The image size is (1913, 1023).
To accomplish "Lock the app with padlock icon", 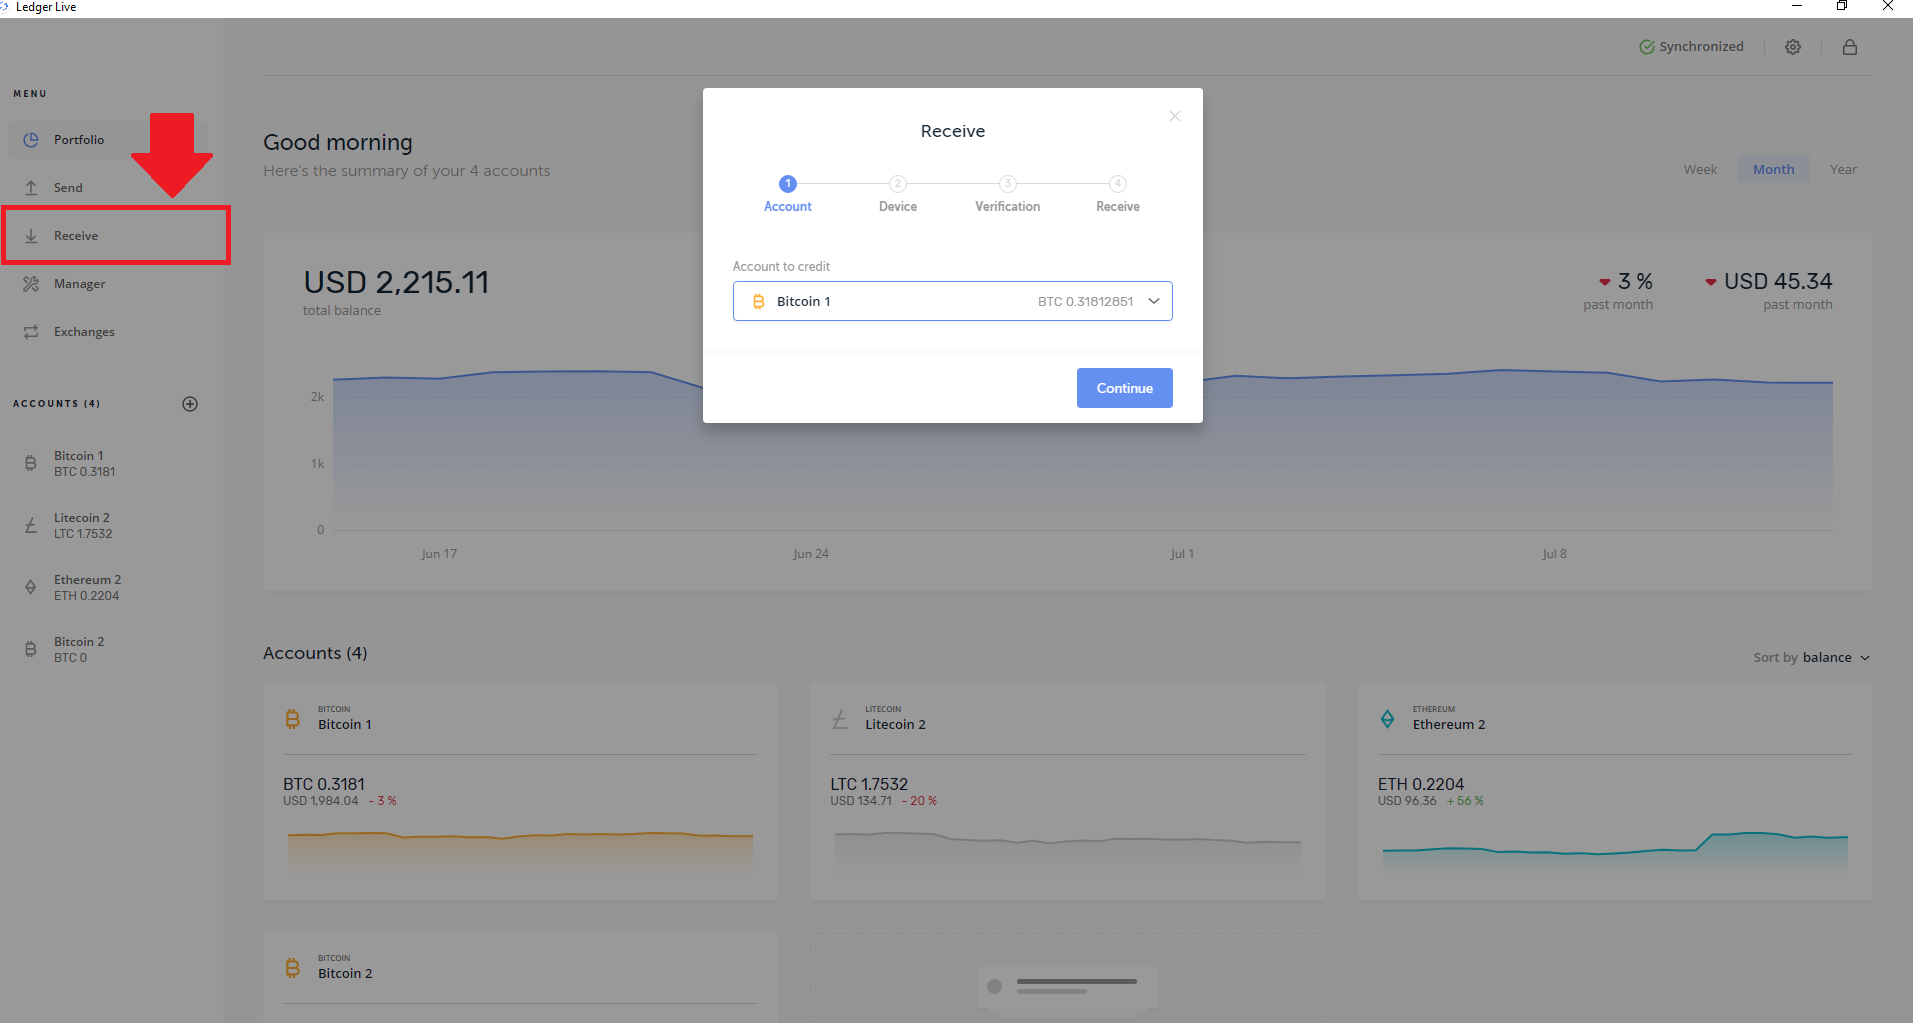I will (1850, 47).
